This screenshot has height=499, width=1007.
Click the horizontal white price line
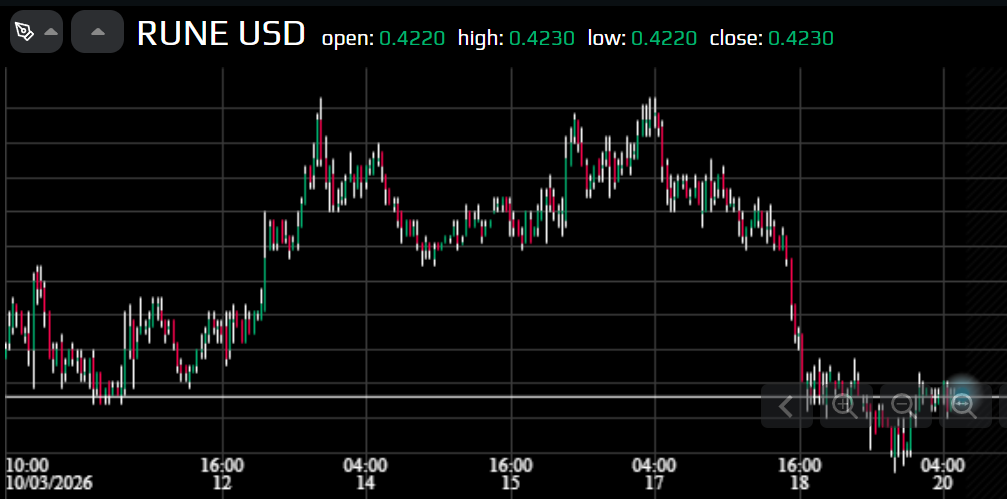400,397
